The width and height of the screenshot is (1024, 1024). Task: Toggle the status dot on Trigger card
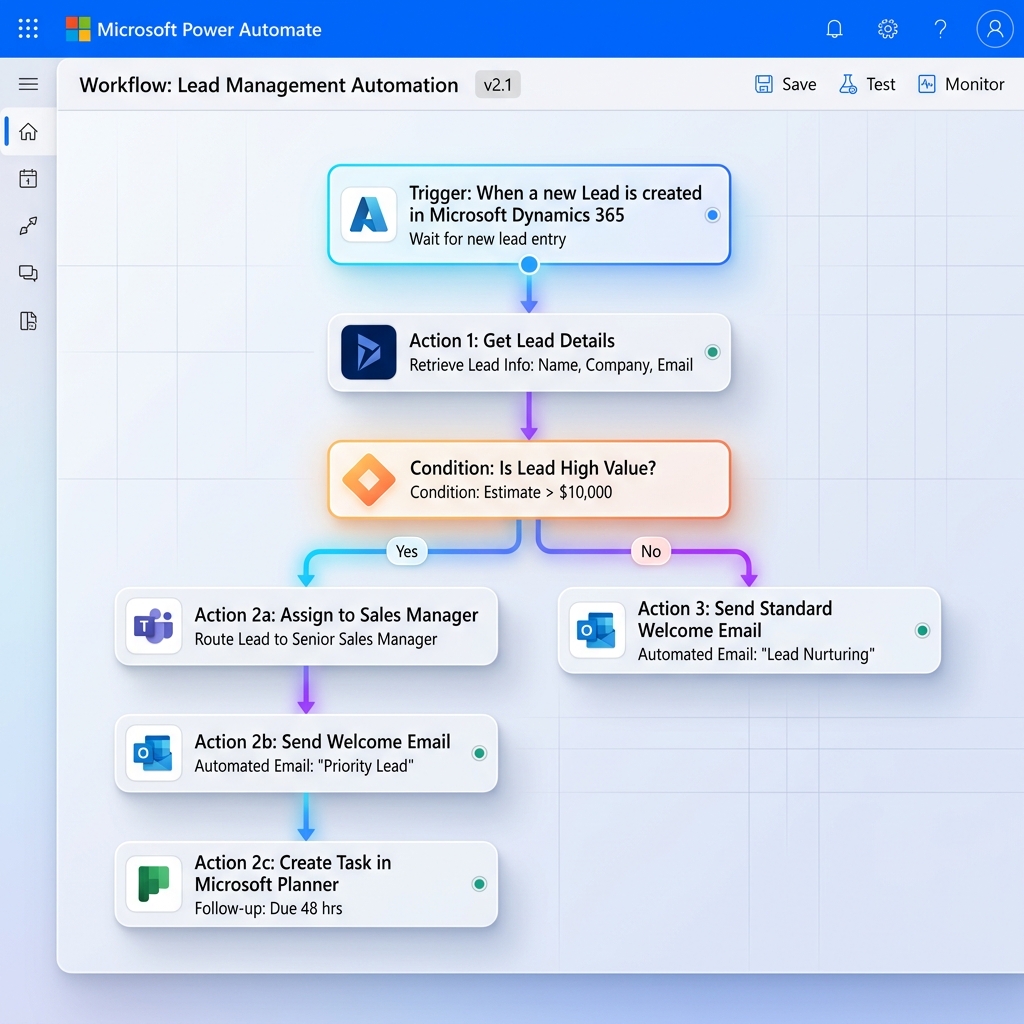712,215
